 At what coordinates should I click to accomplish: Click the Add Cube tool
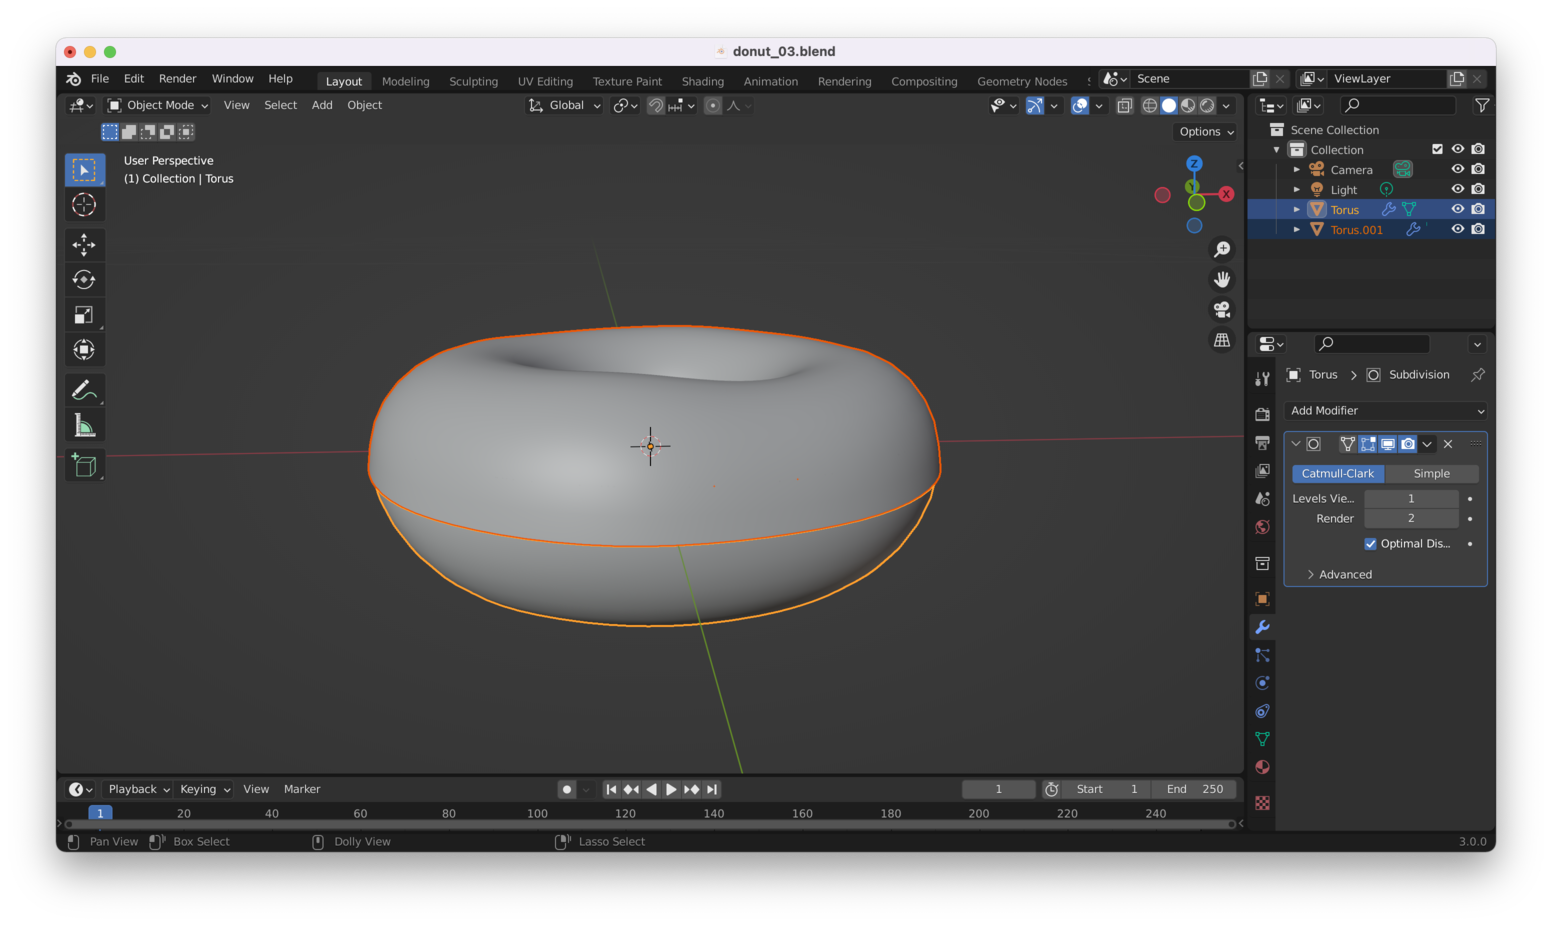84,466
